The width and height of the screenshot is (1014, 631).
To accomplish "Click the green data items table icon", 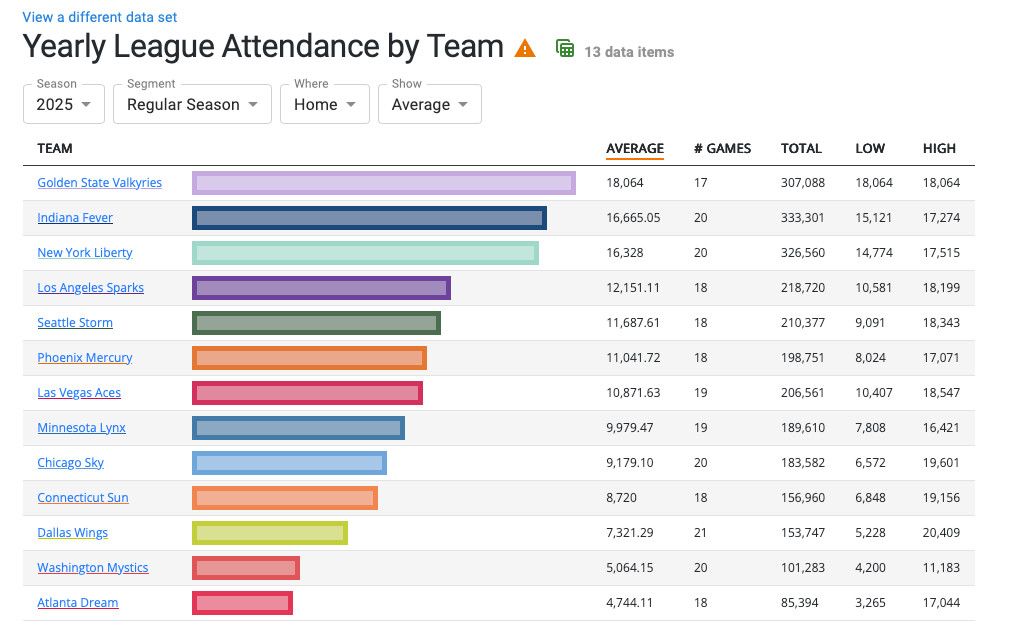I will click(x=565, y=49).
